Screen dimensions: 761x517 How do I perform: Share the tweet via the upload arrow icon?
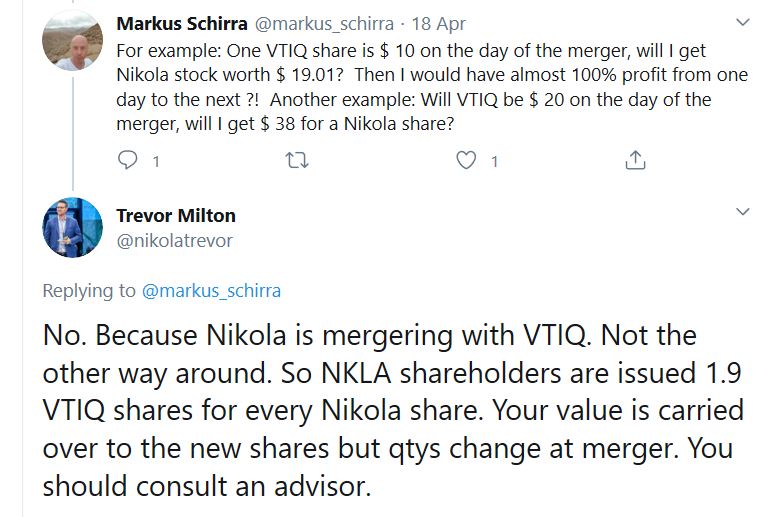(x=634, y=160)
